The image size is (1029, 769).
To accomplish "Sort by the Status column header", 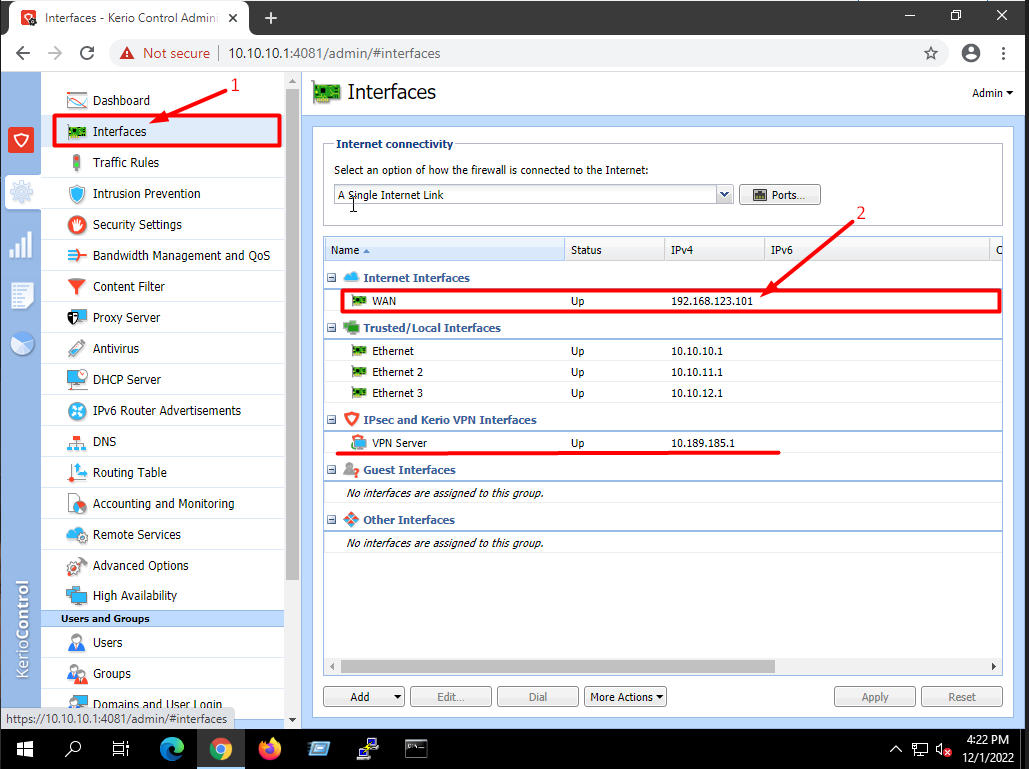I will (614, 250).
